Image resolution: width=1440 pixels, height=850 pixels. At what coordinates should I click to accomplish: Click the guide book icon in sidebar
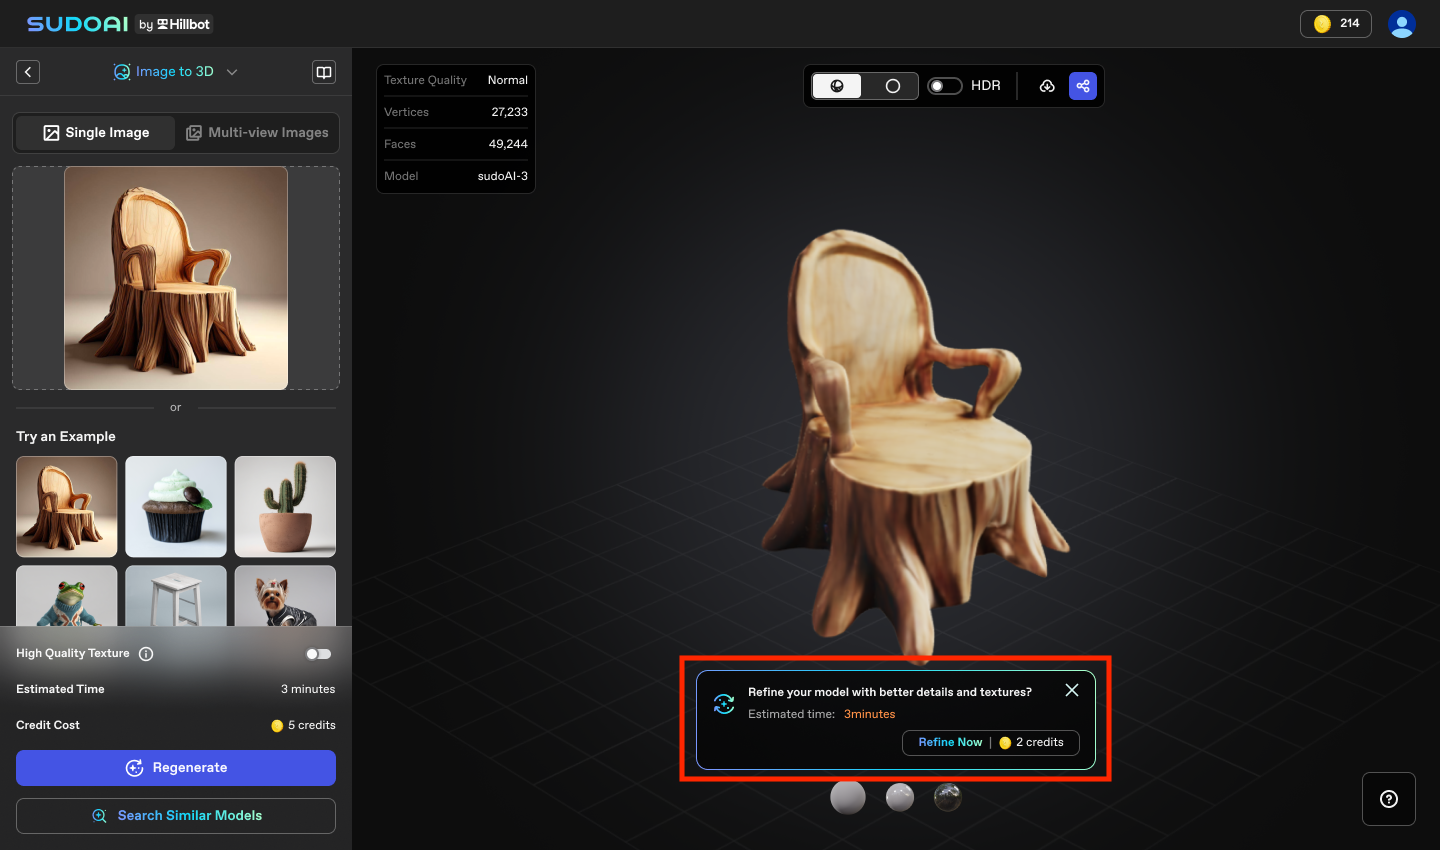(x=324, y=72)
